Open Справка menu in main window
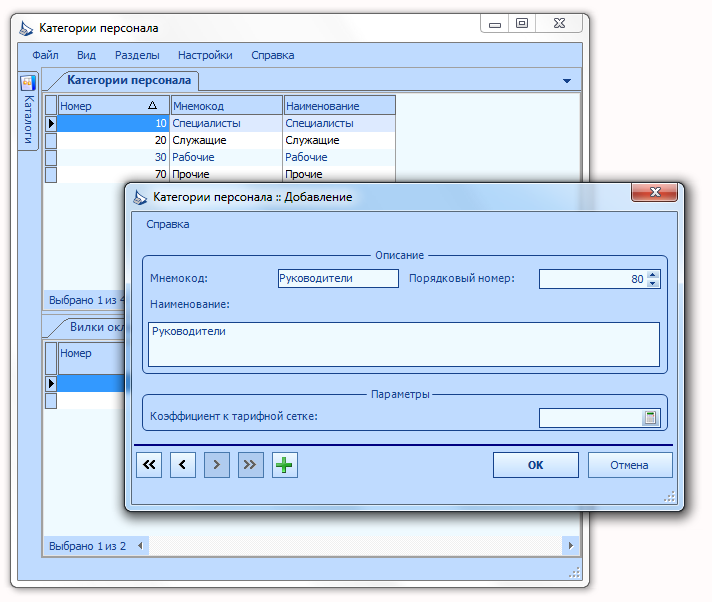The height and width of the screenshot is (602, 712). pyautogui.click(x=273, y=55)
